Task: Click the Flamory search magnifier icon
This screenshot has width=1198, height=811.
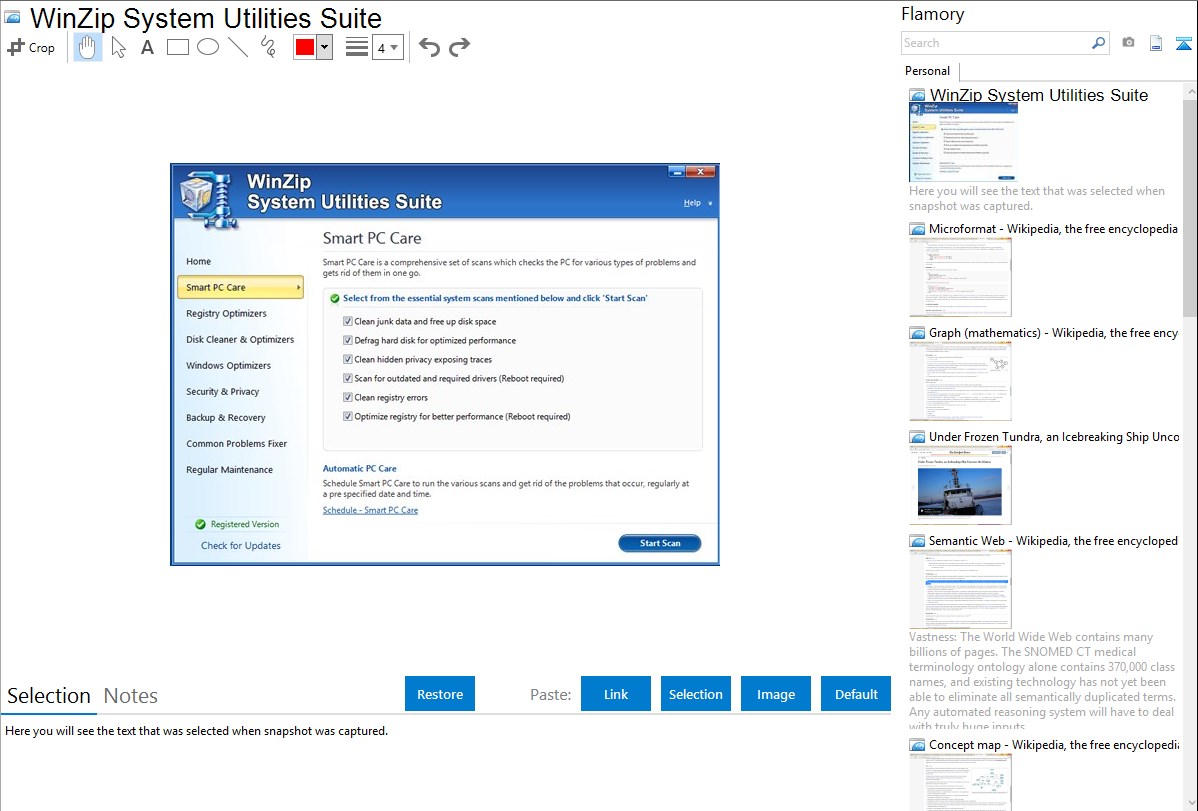Action: [x=1098, y=43]
